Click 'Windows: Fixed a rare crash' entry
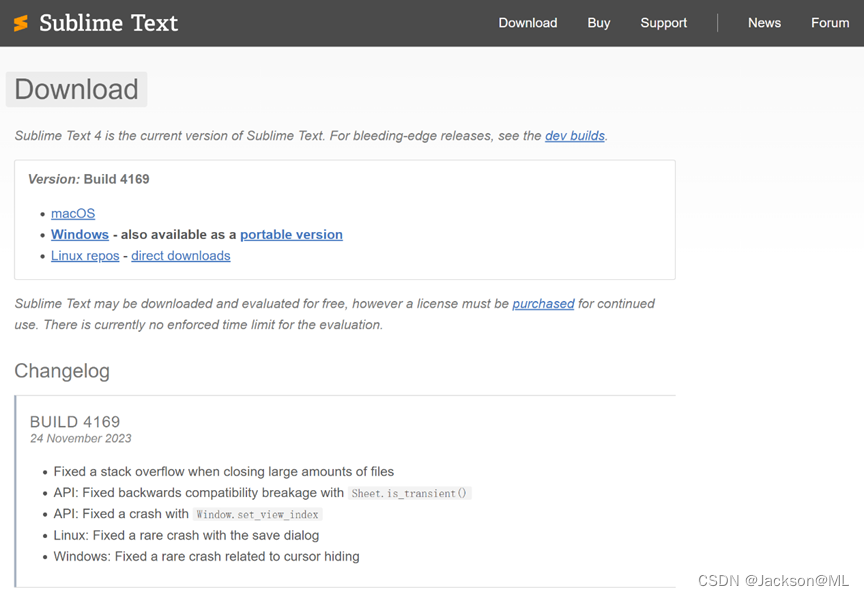Screen dimensions: 864x596 pyautogui.click(x=206, y=556)
